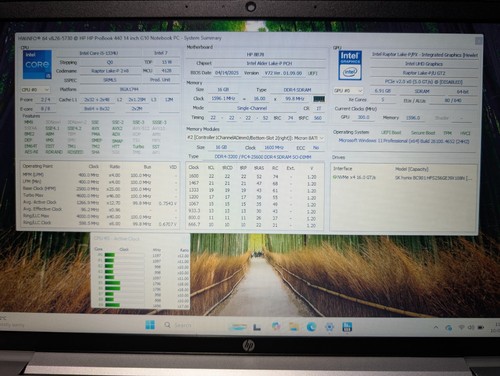Click the GPU memory clock 1596.0 value
This screenshot has height=376, width=500.
[x=413, y=118]
